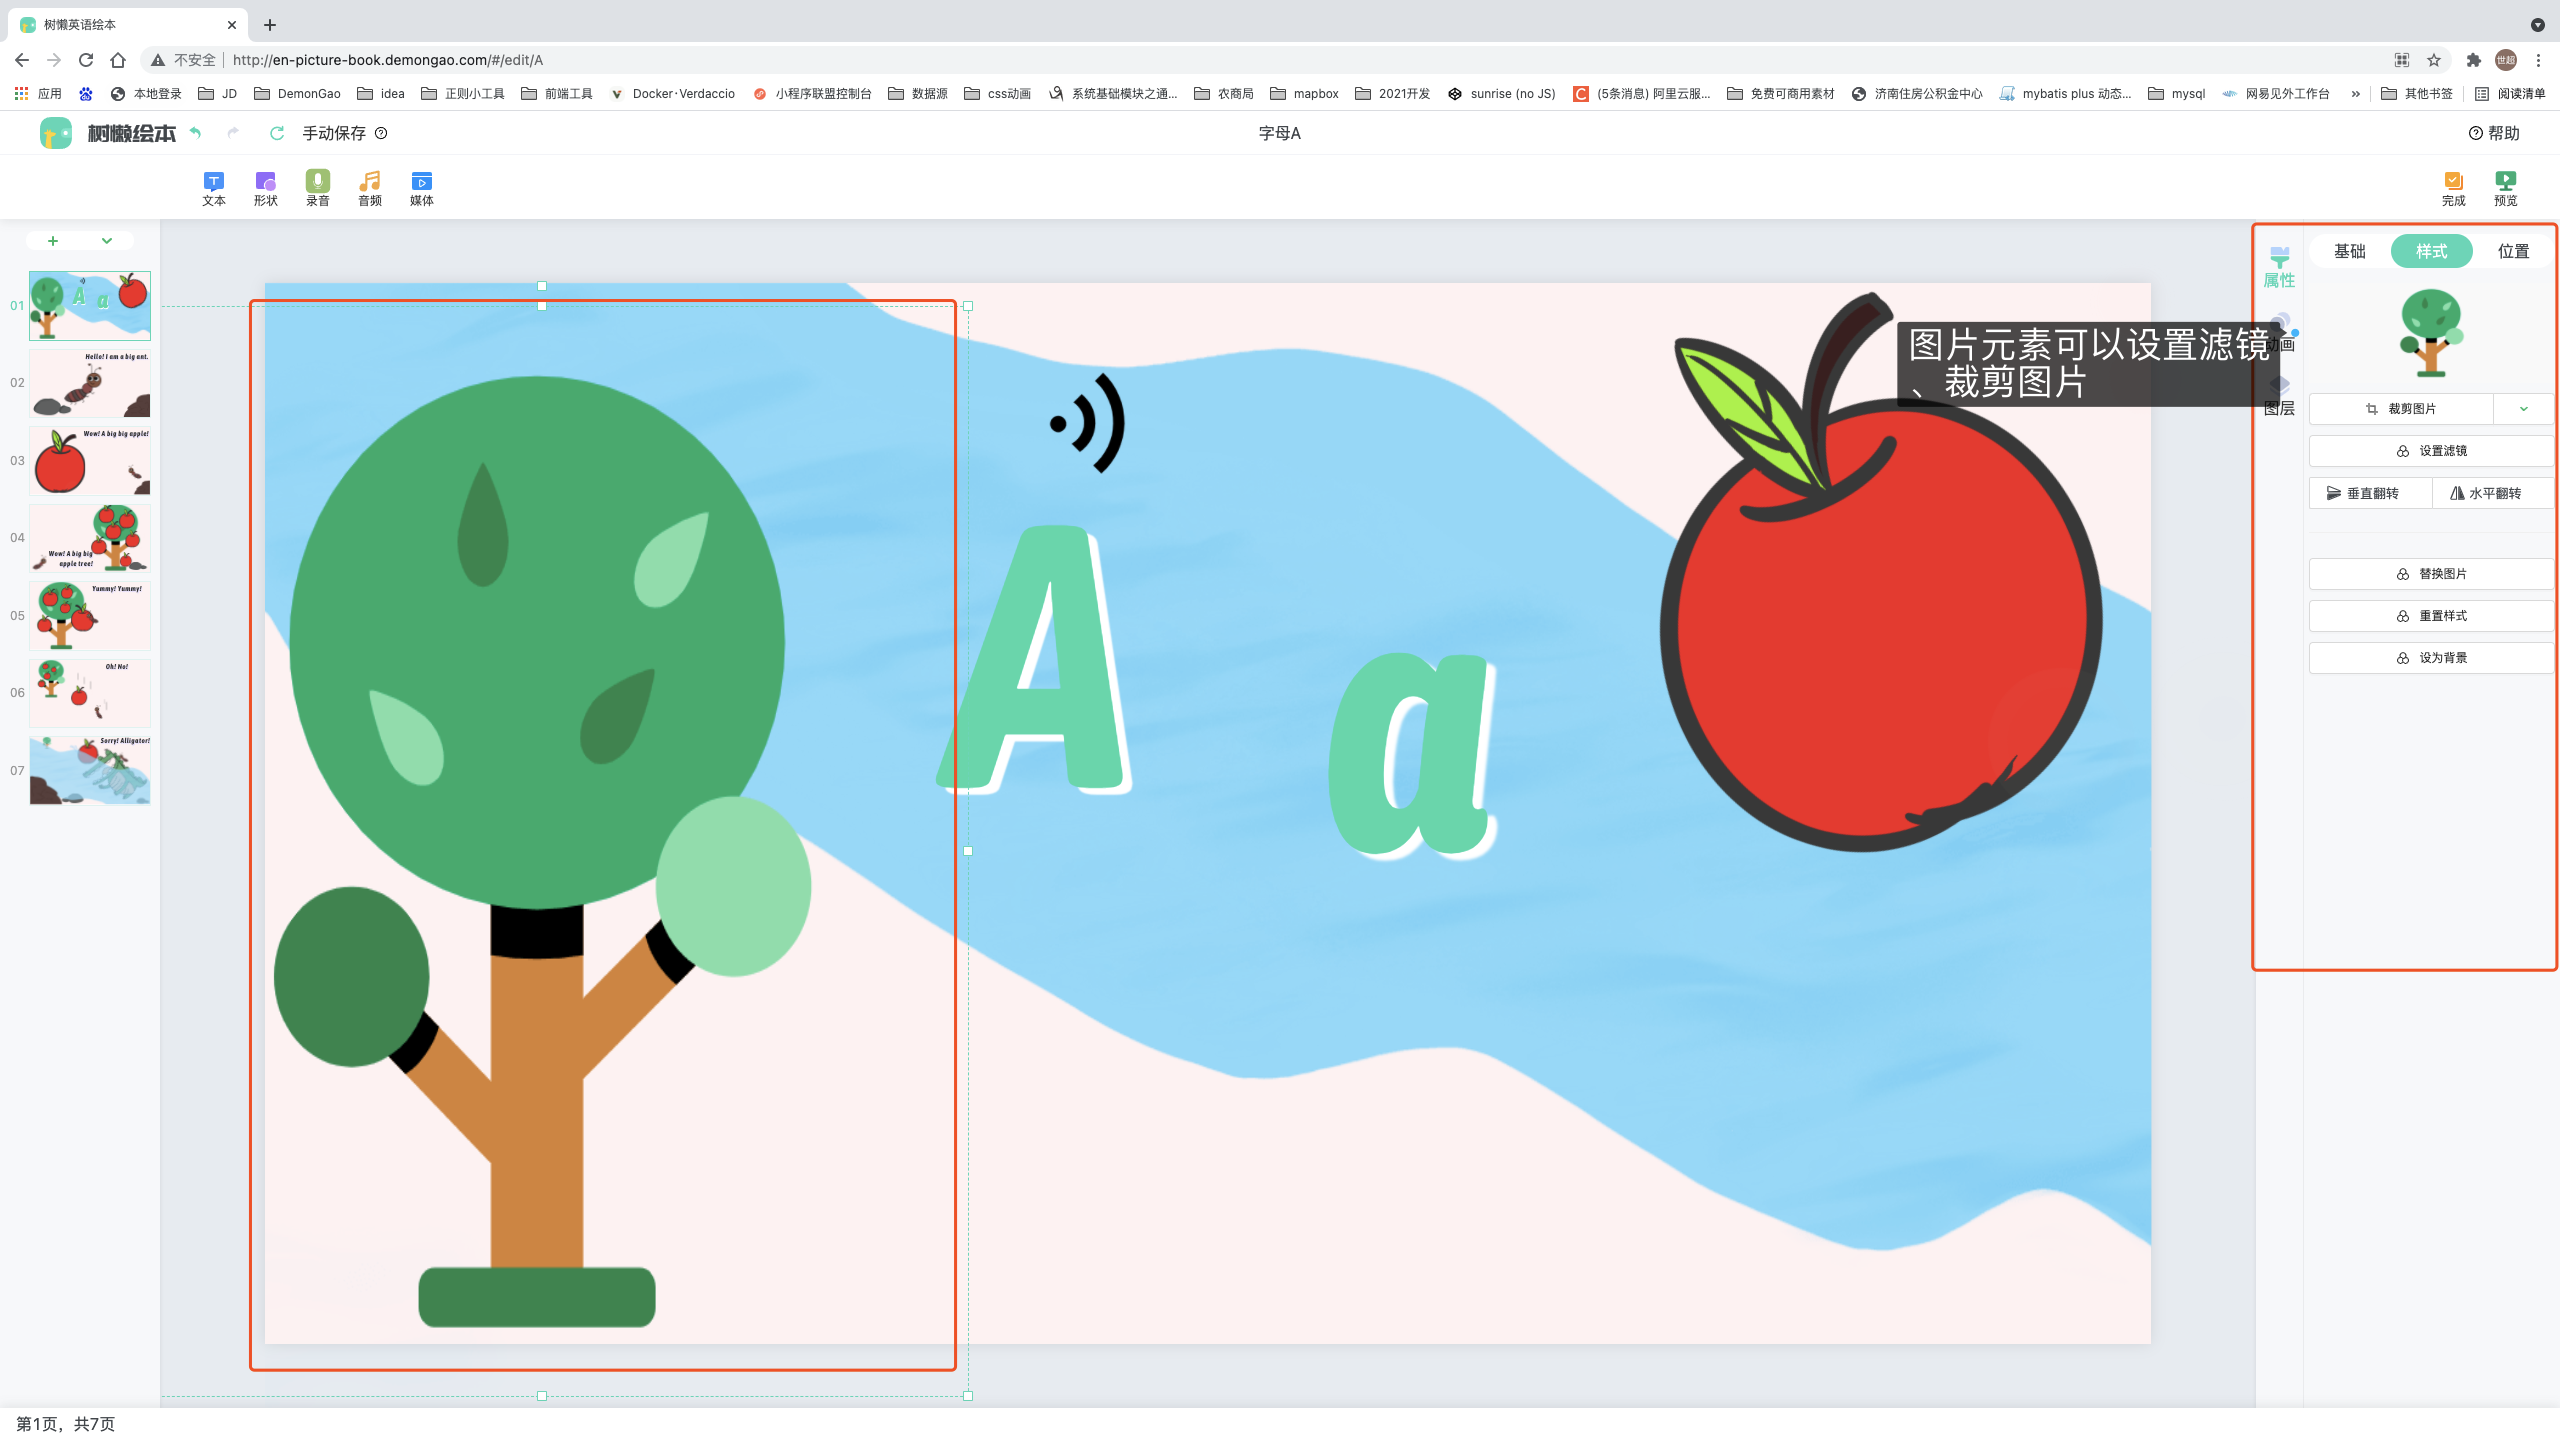Open the 音频 audio tool
2560x1439 pixels.
[370, 188]
